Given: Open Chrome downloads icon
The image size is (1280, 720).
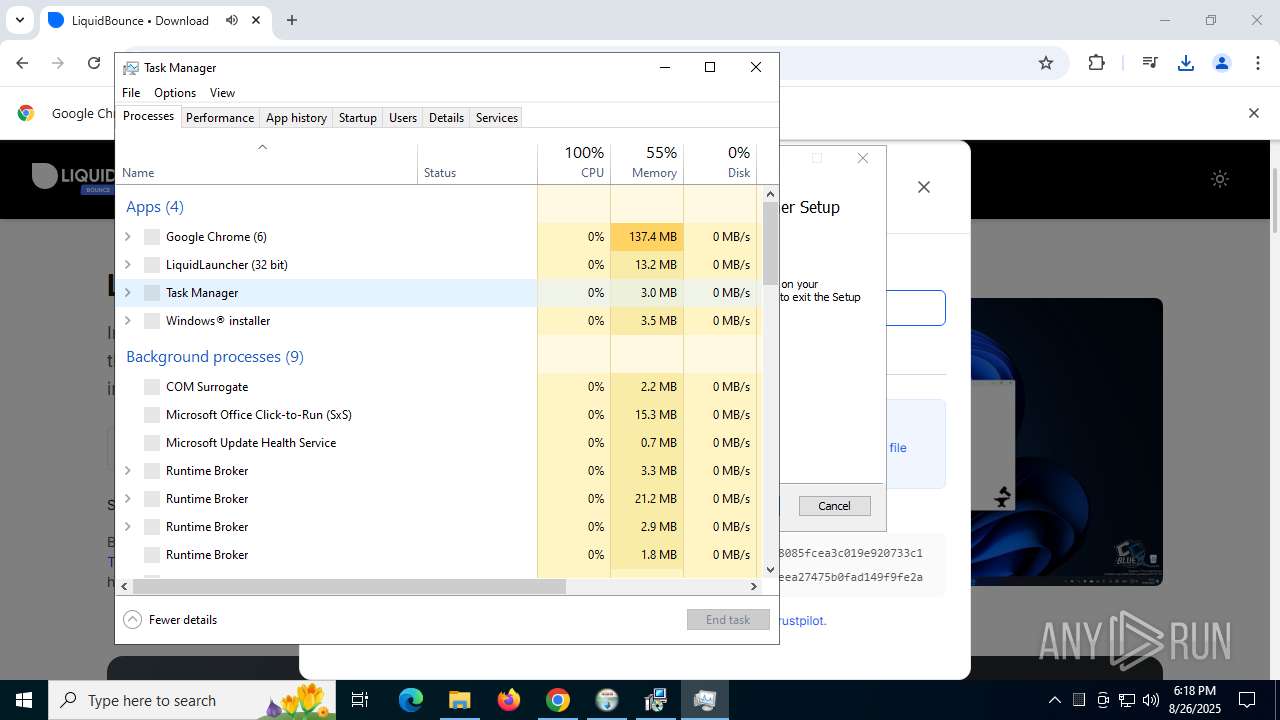Looking at the screenshot, I should pos(1186,63).
